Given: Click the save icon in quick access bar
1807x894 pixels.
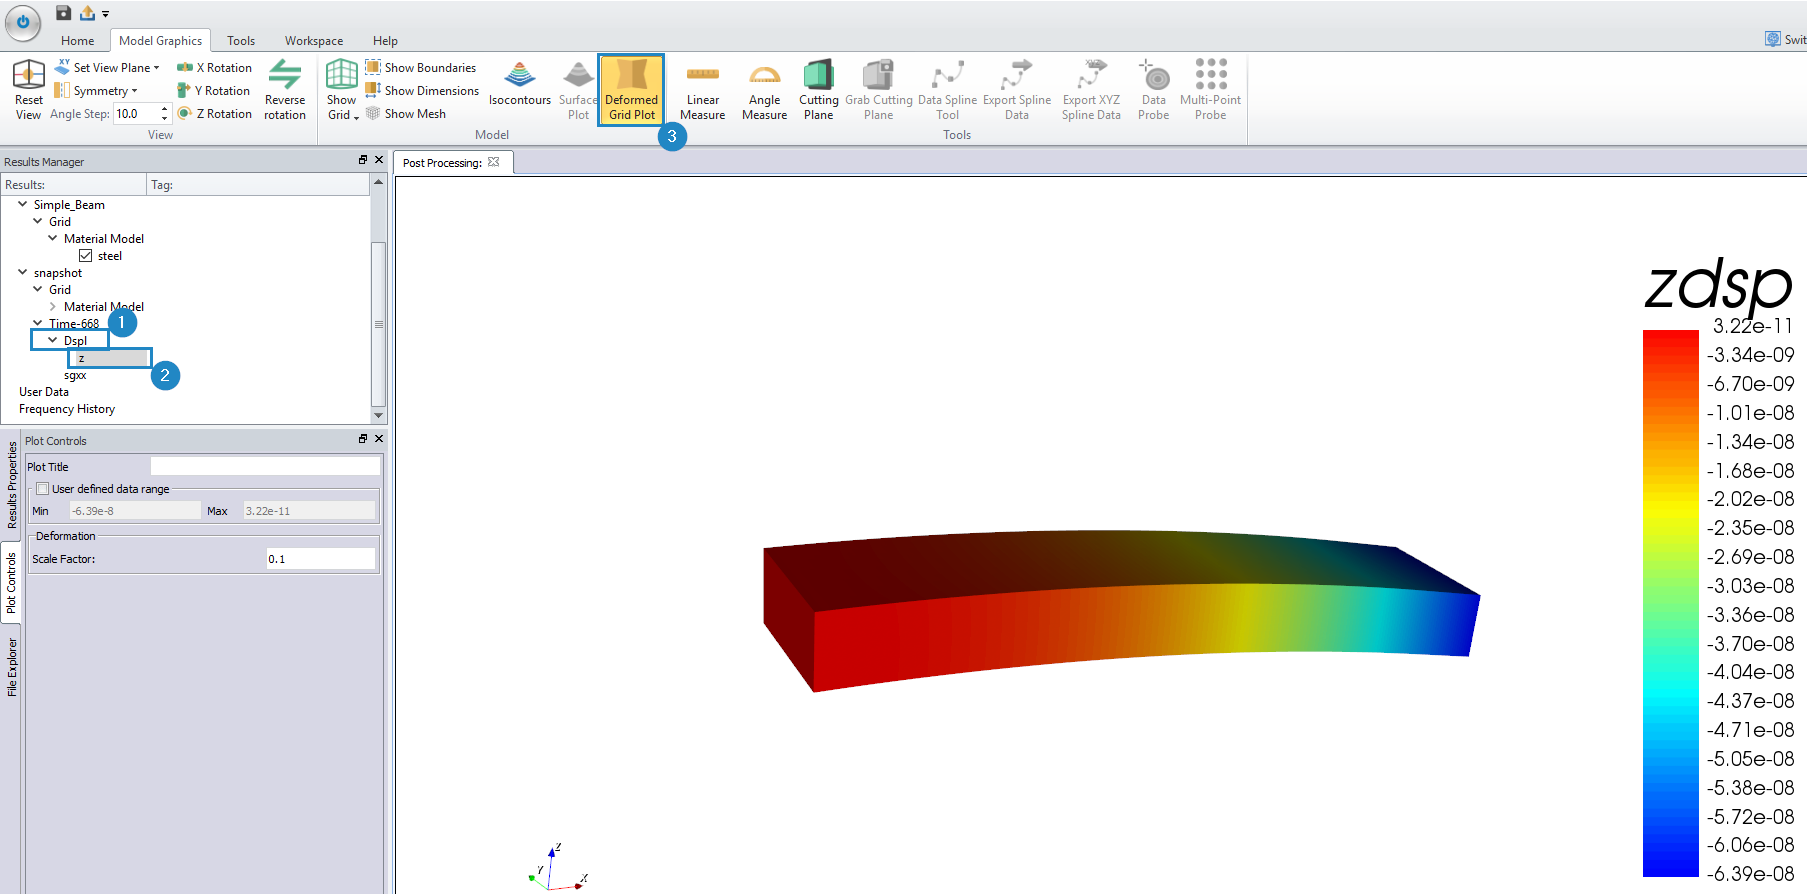Looking at the screenshot, I should pyautogui.click(x=63, y=13).
